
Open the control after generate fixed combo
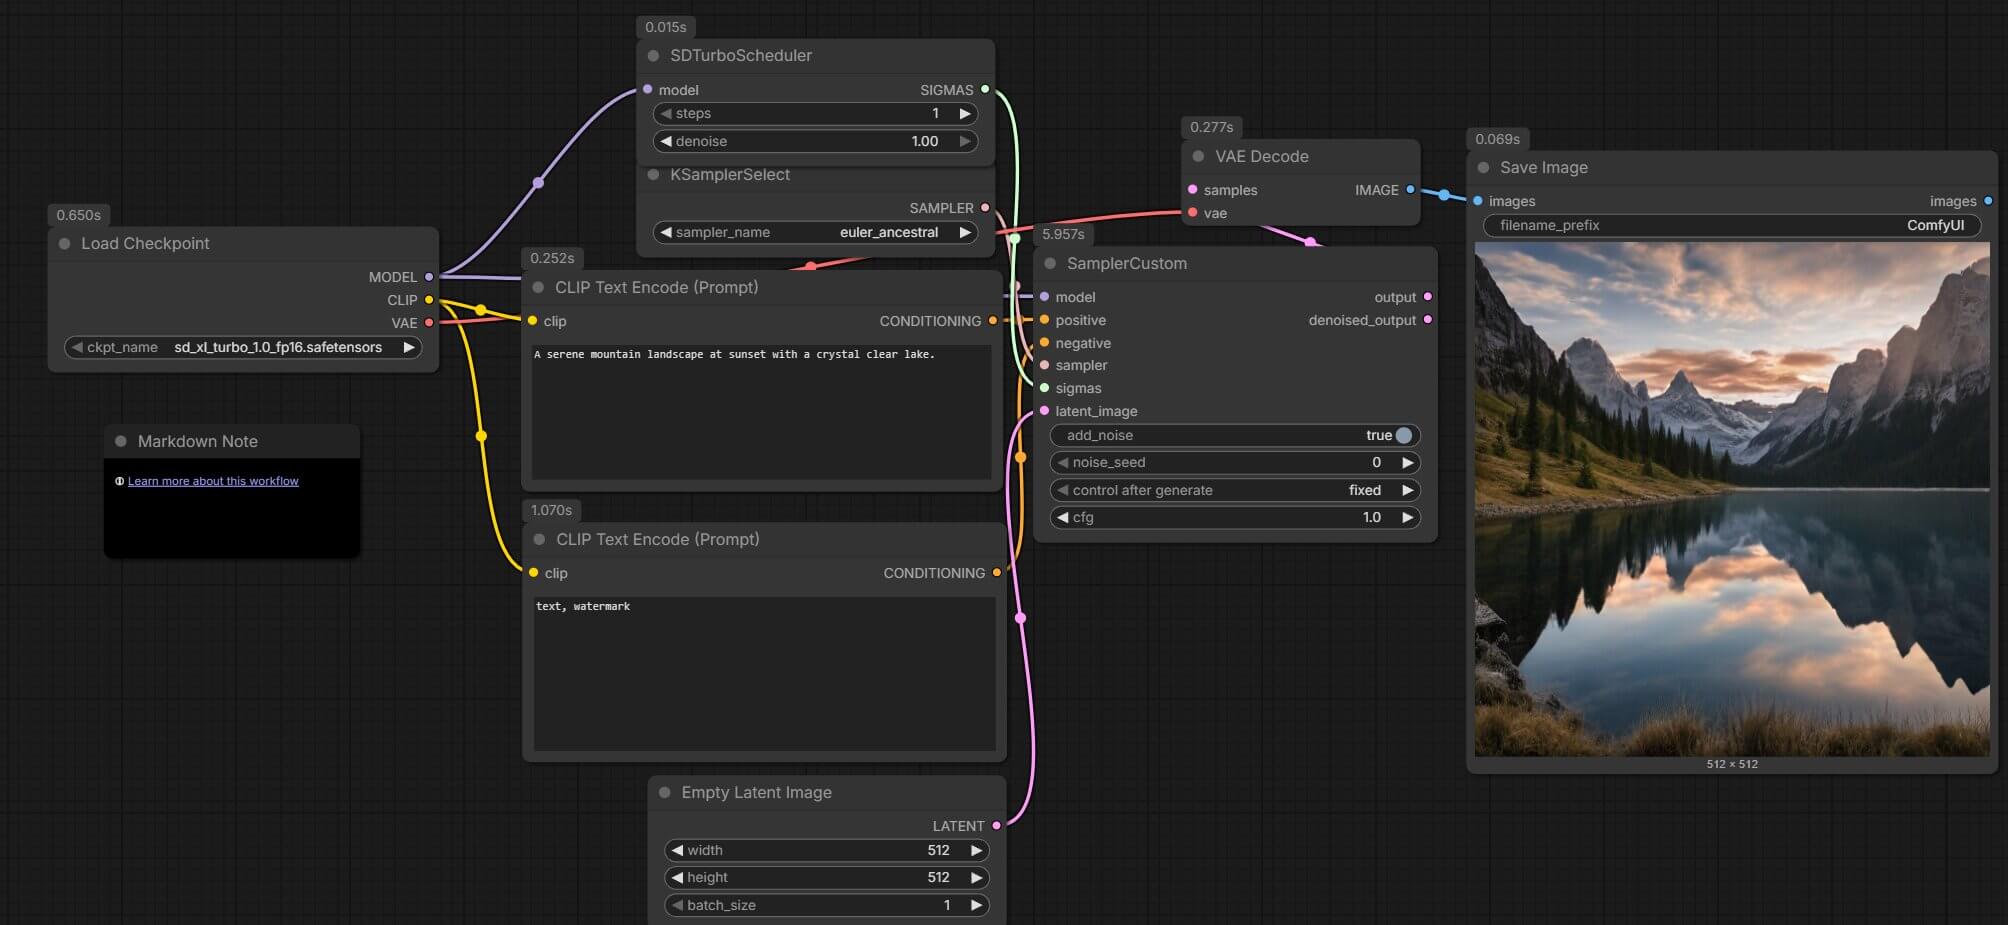[x=1235, y=490]
